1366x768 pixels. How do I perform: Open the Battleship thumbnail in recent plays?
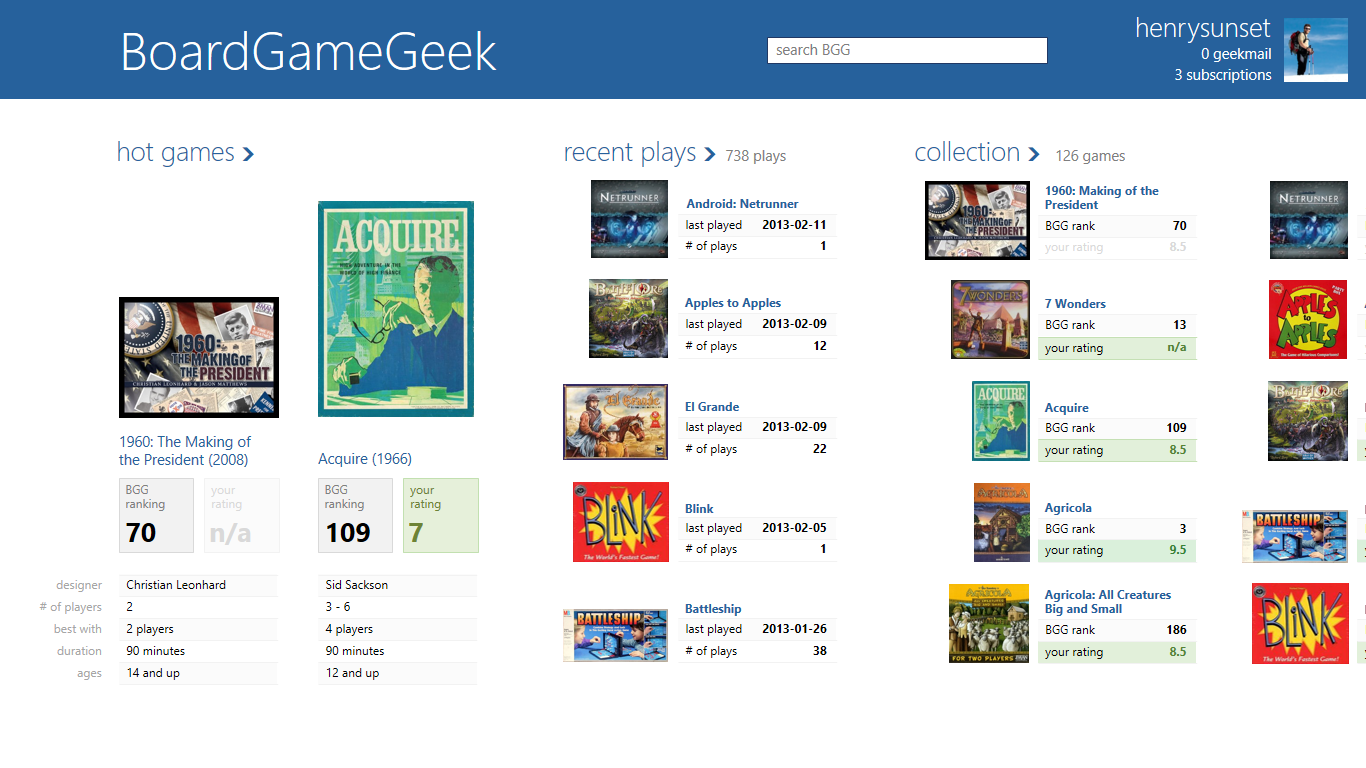615,634
